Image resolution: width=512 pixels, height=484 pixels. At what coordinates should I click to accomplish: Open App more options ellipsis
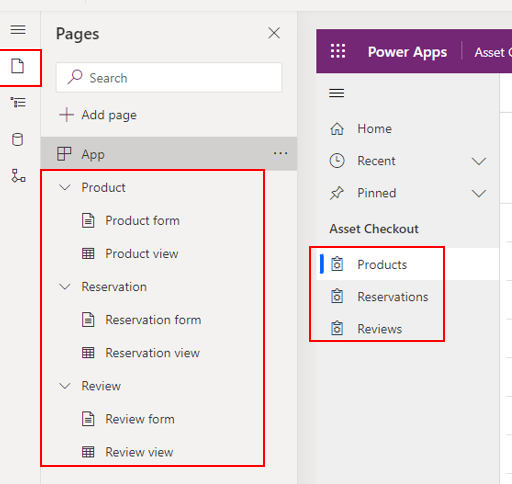click(280, 153)
